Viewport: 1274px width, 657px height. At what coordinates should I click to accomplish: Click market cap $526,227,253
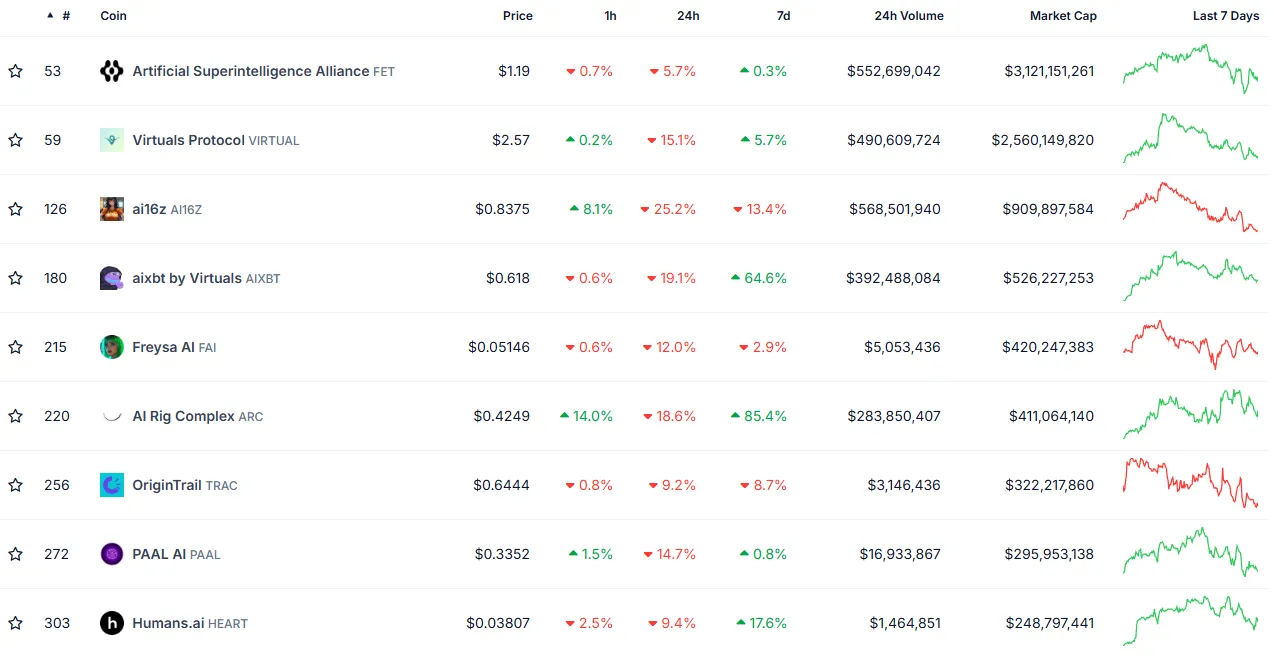[x=1049, y=278]
